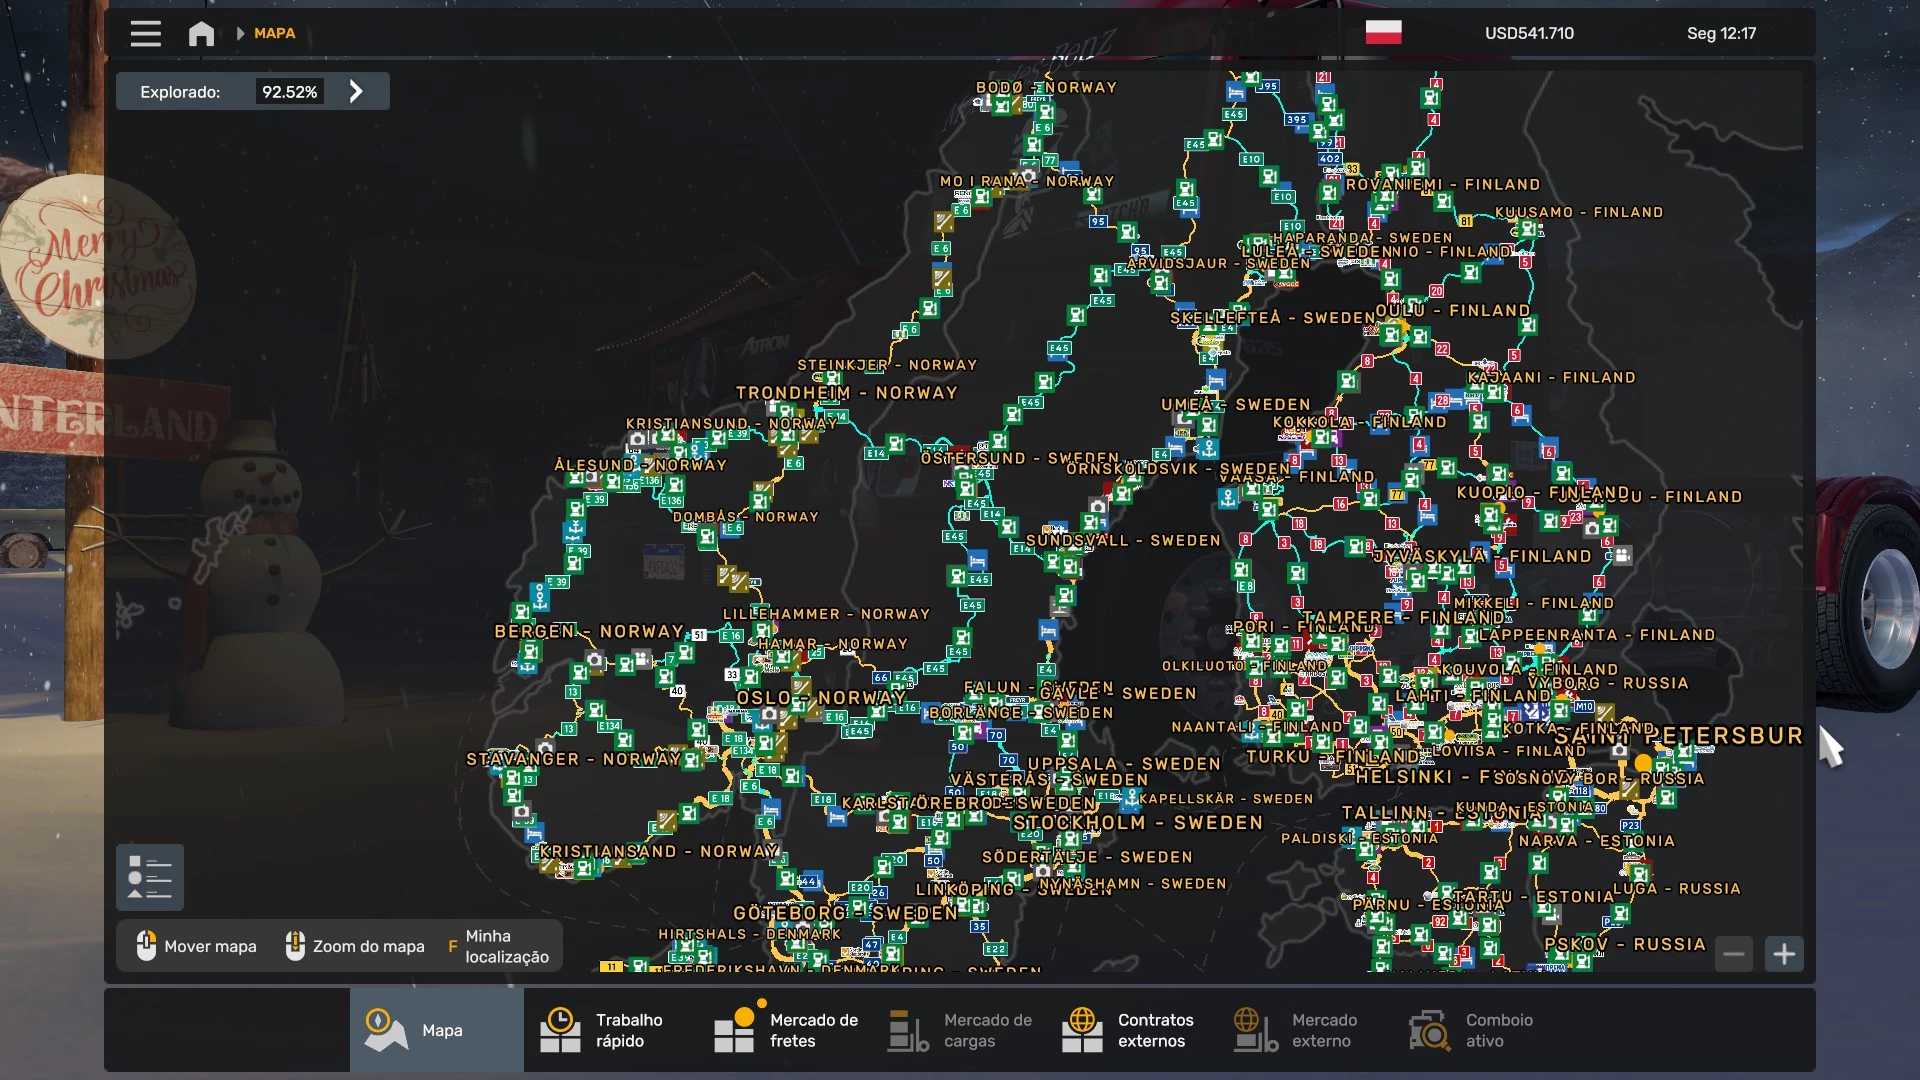The width and height of the screenshot is (1920, 1080).
Task: Zoom out the map with minus
Action: pos(1734,954)
